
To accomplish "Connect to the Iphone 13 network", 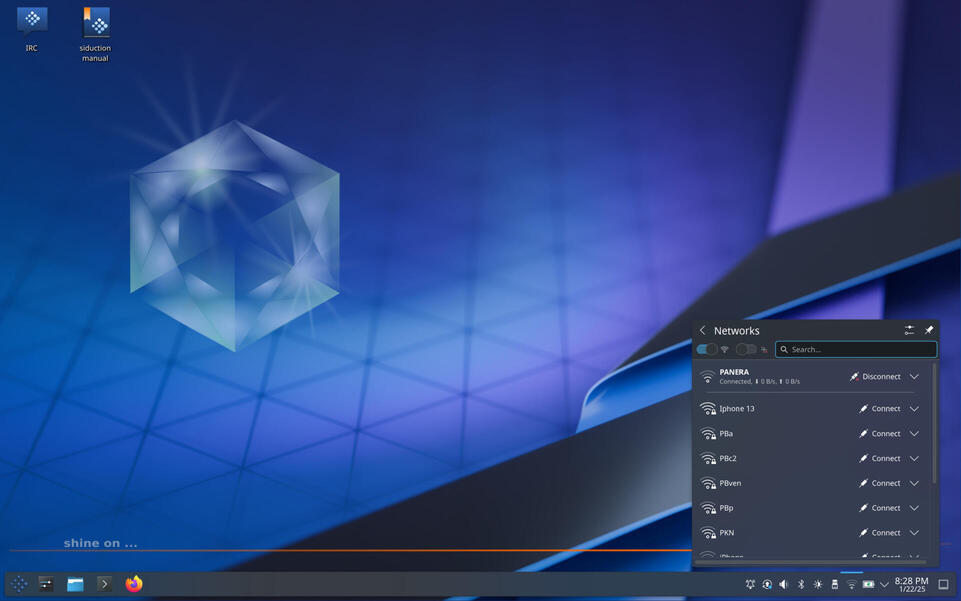I will pyautogui.click(x=879, y=409).
